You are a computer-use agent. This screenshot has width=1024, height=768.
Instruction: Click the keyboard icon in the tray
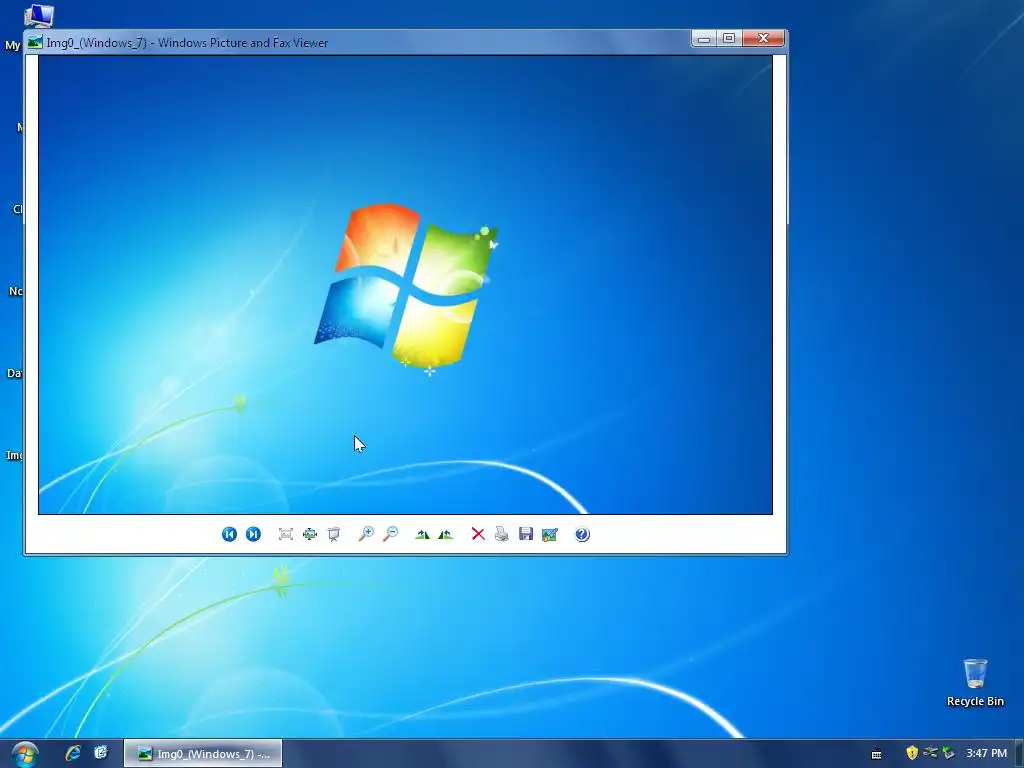[x=876, y=754]
